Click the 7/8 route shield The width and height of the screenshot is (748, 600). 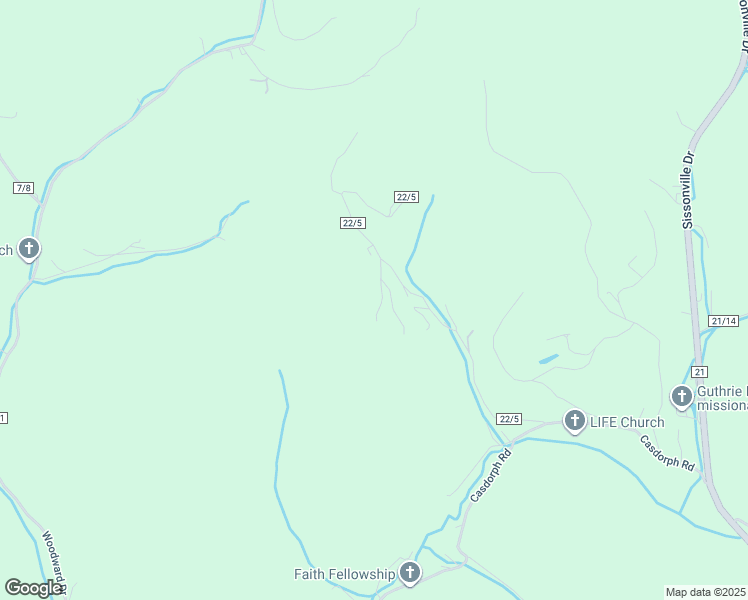point(23,188)
